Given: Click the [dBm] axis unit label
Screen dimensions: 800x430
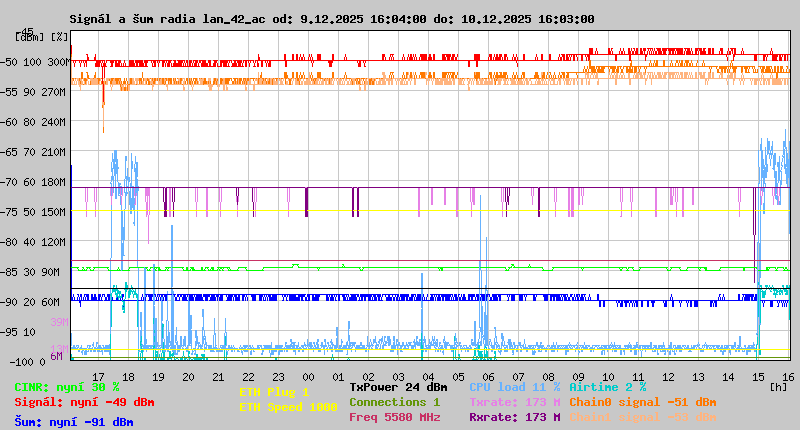Looking at the screenshot, I should coord(28,36).
